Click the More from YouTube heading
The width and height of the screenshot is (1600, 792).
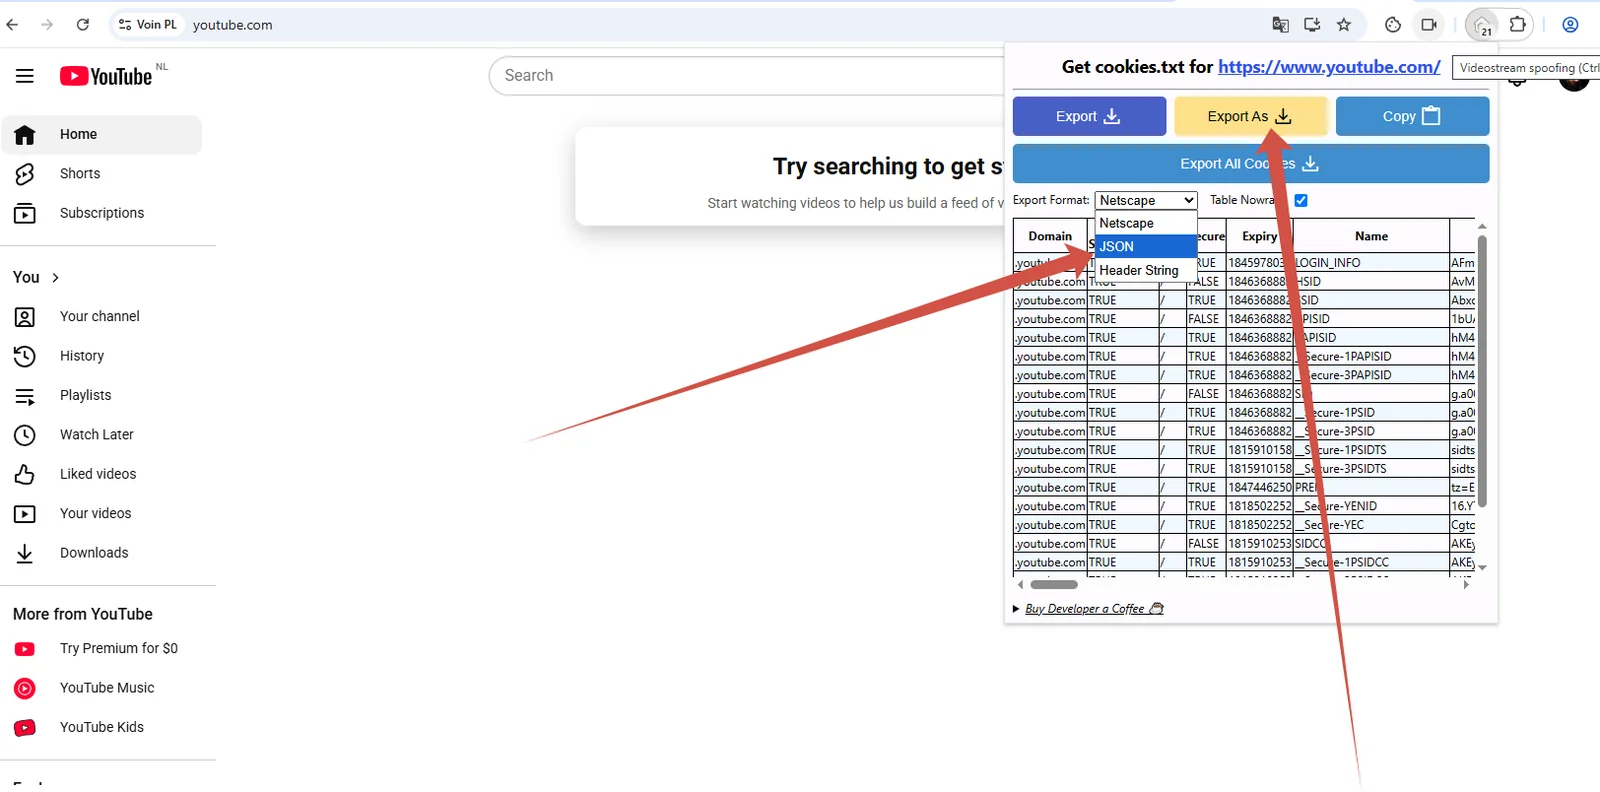(x=83, y=614)
